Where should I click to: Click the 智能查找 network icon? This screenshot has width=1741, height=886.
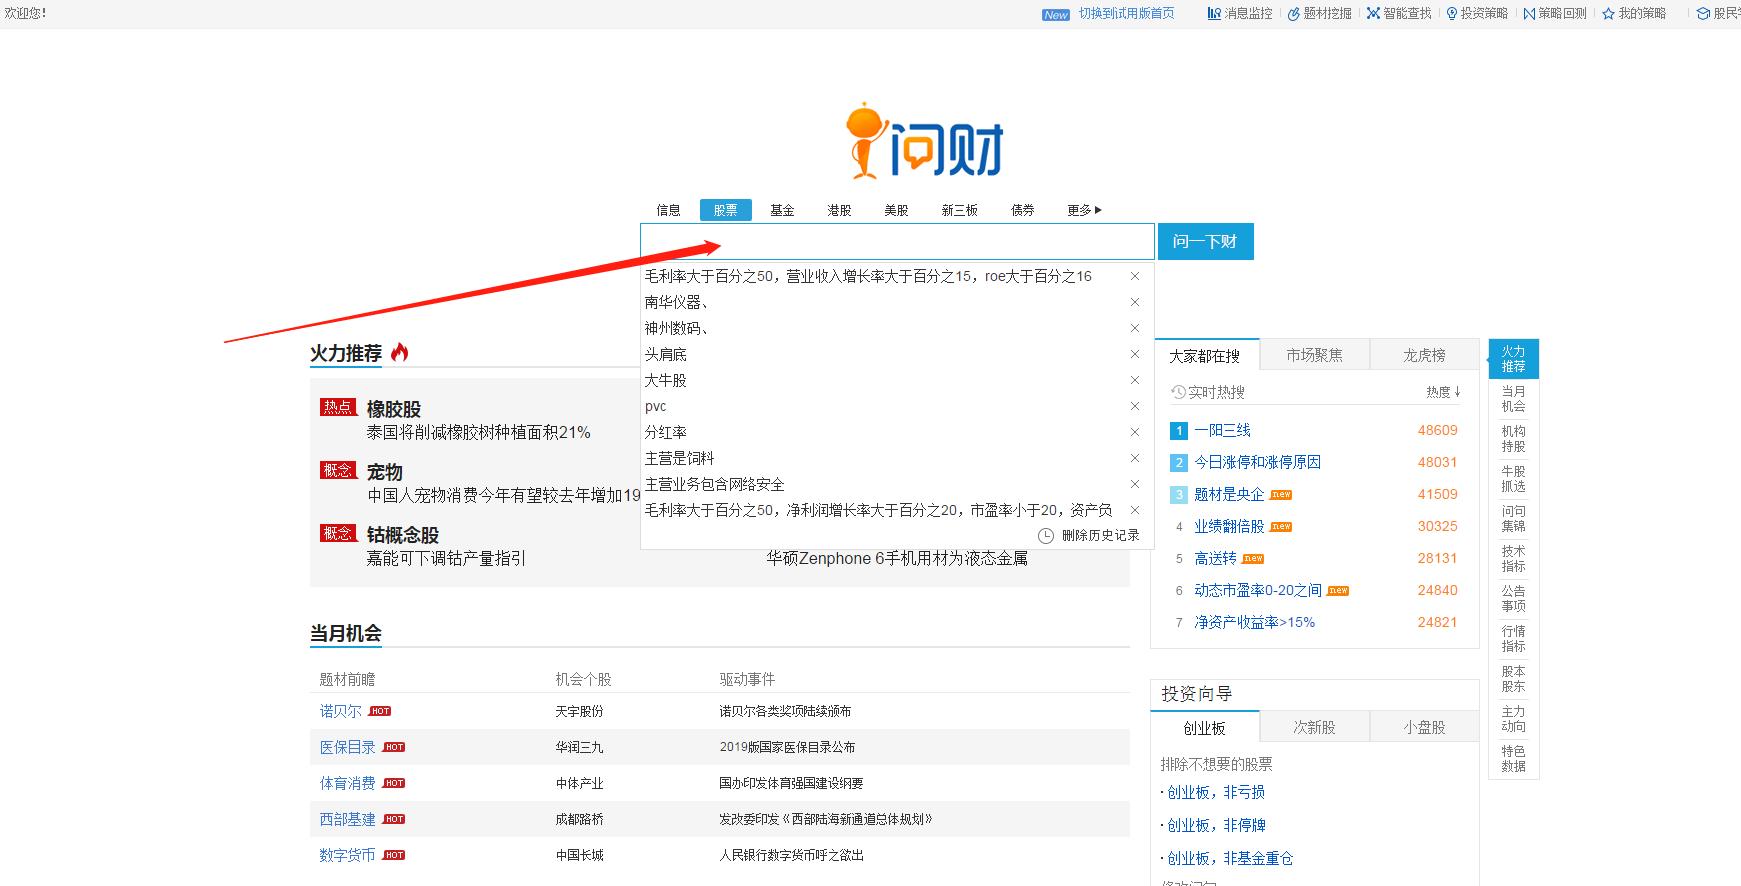(1373, 14)
